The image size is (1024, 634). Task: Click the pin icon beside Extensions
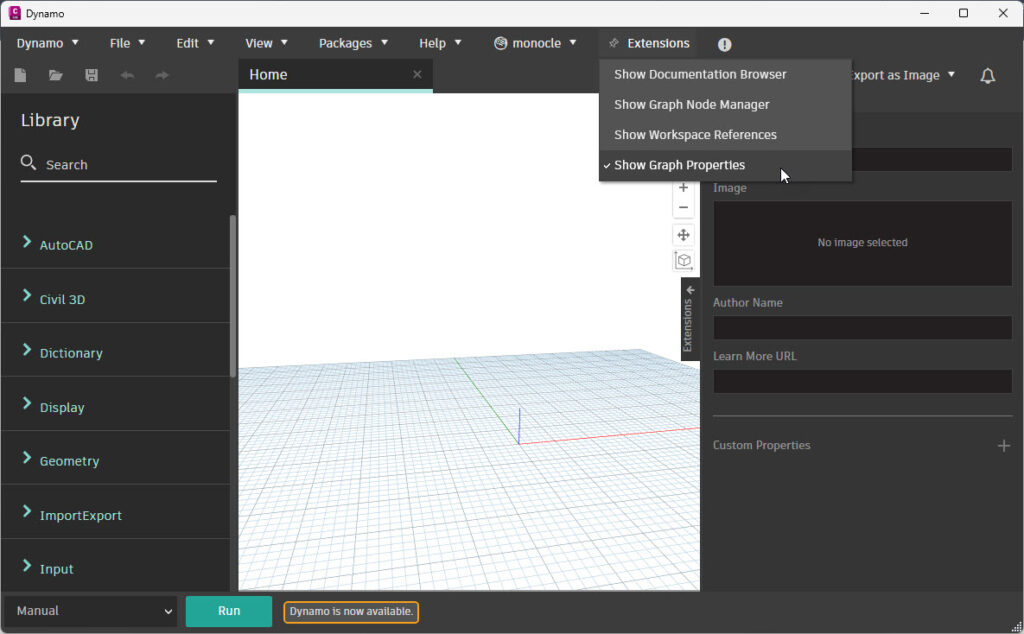tap(613, 43)
